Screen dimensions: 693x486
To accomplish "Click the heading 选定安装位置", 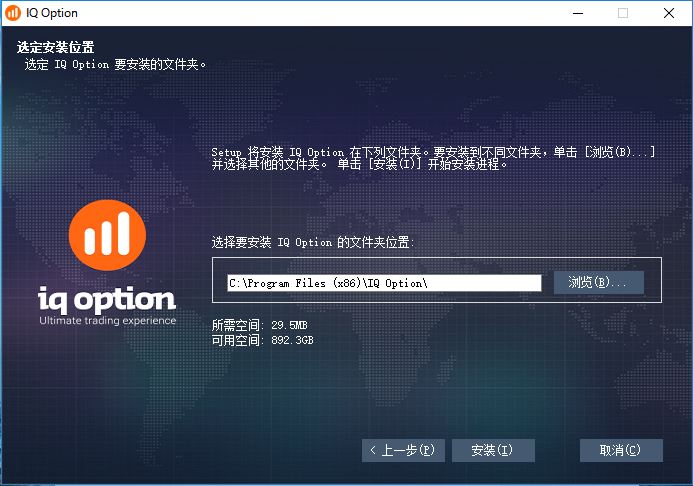I will (56, 47).
